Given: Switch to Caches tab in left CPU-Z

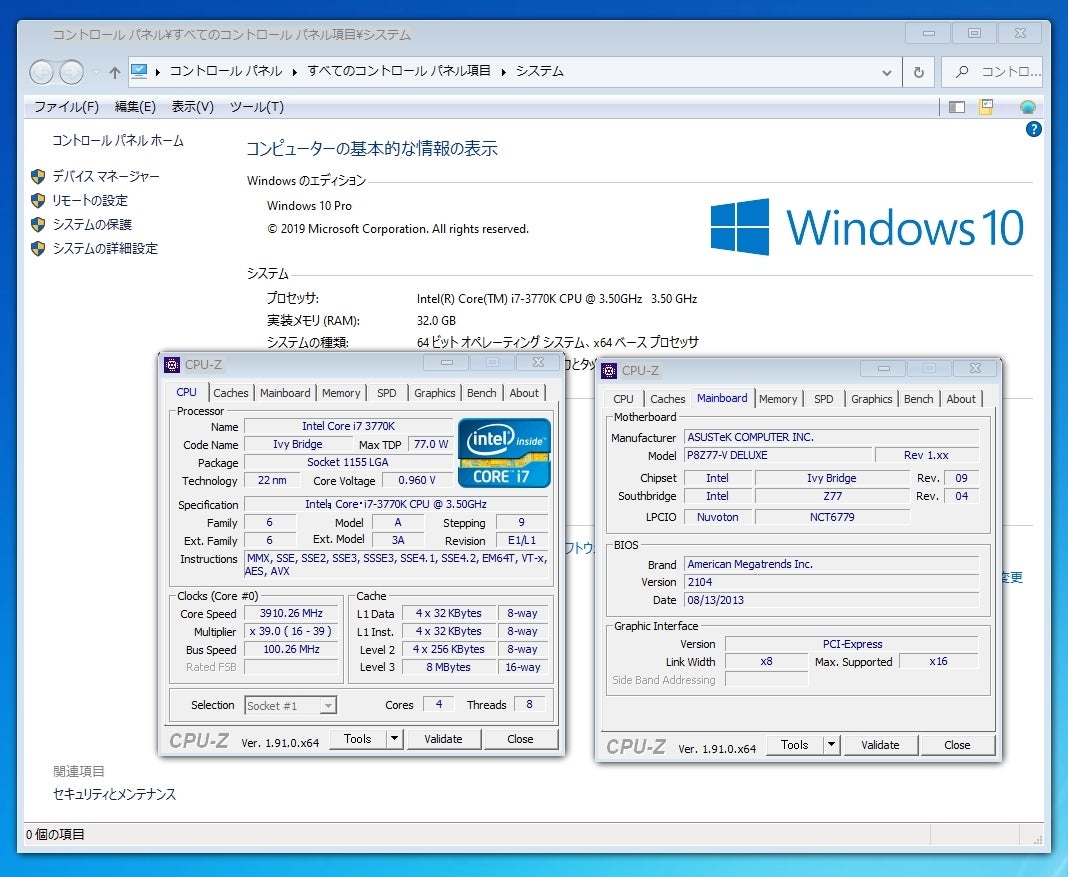Looking at the screenshot, I should pos(231,393).
